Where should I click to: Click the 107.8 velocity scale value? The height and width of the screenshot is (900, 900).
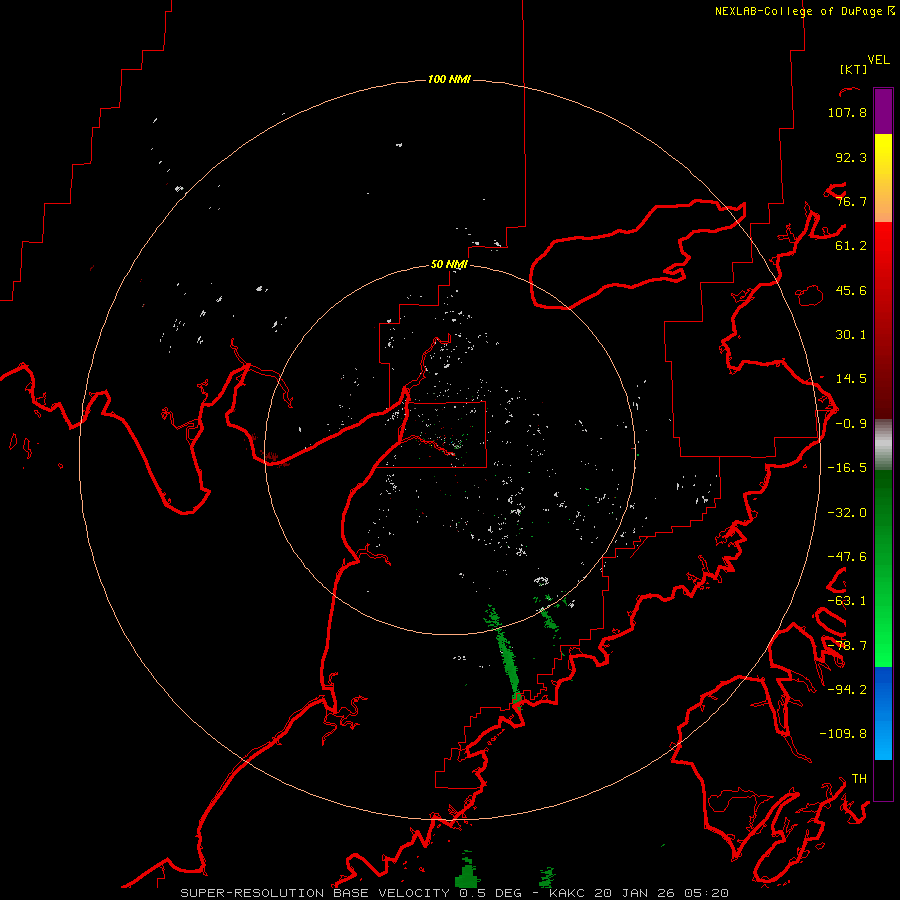click(847, 112)
